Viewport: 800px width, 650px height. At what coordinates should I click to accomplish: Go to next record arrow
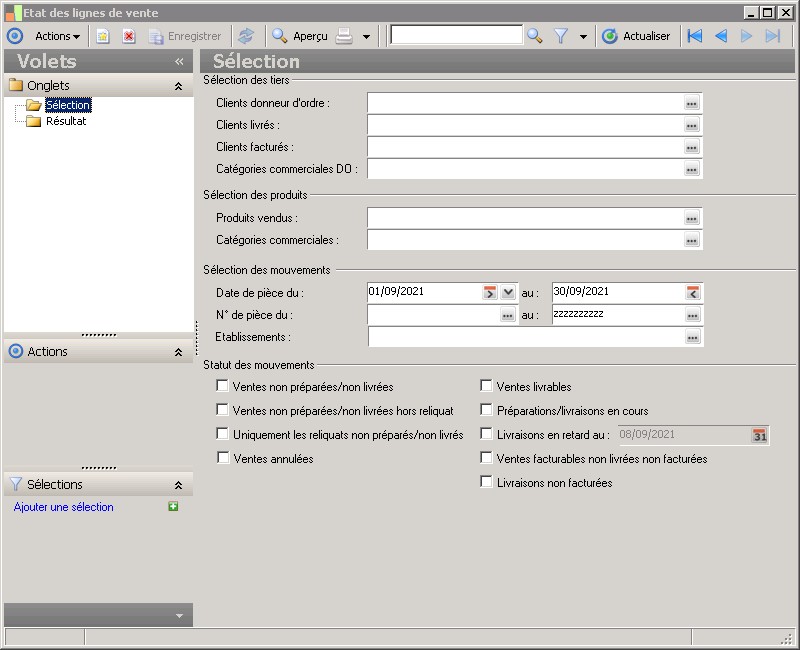(746, 36)
